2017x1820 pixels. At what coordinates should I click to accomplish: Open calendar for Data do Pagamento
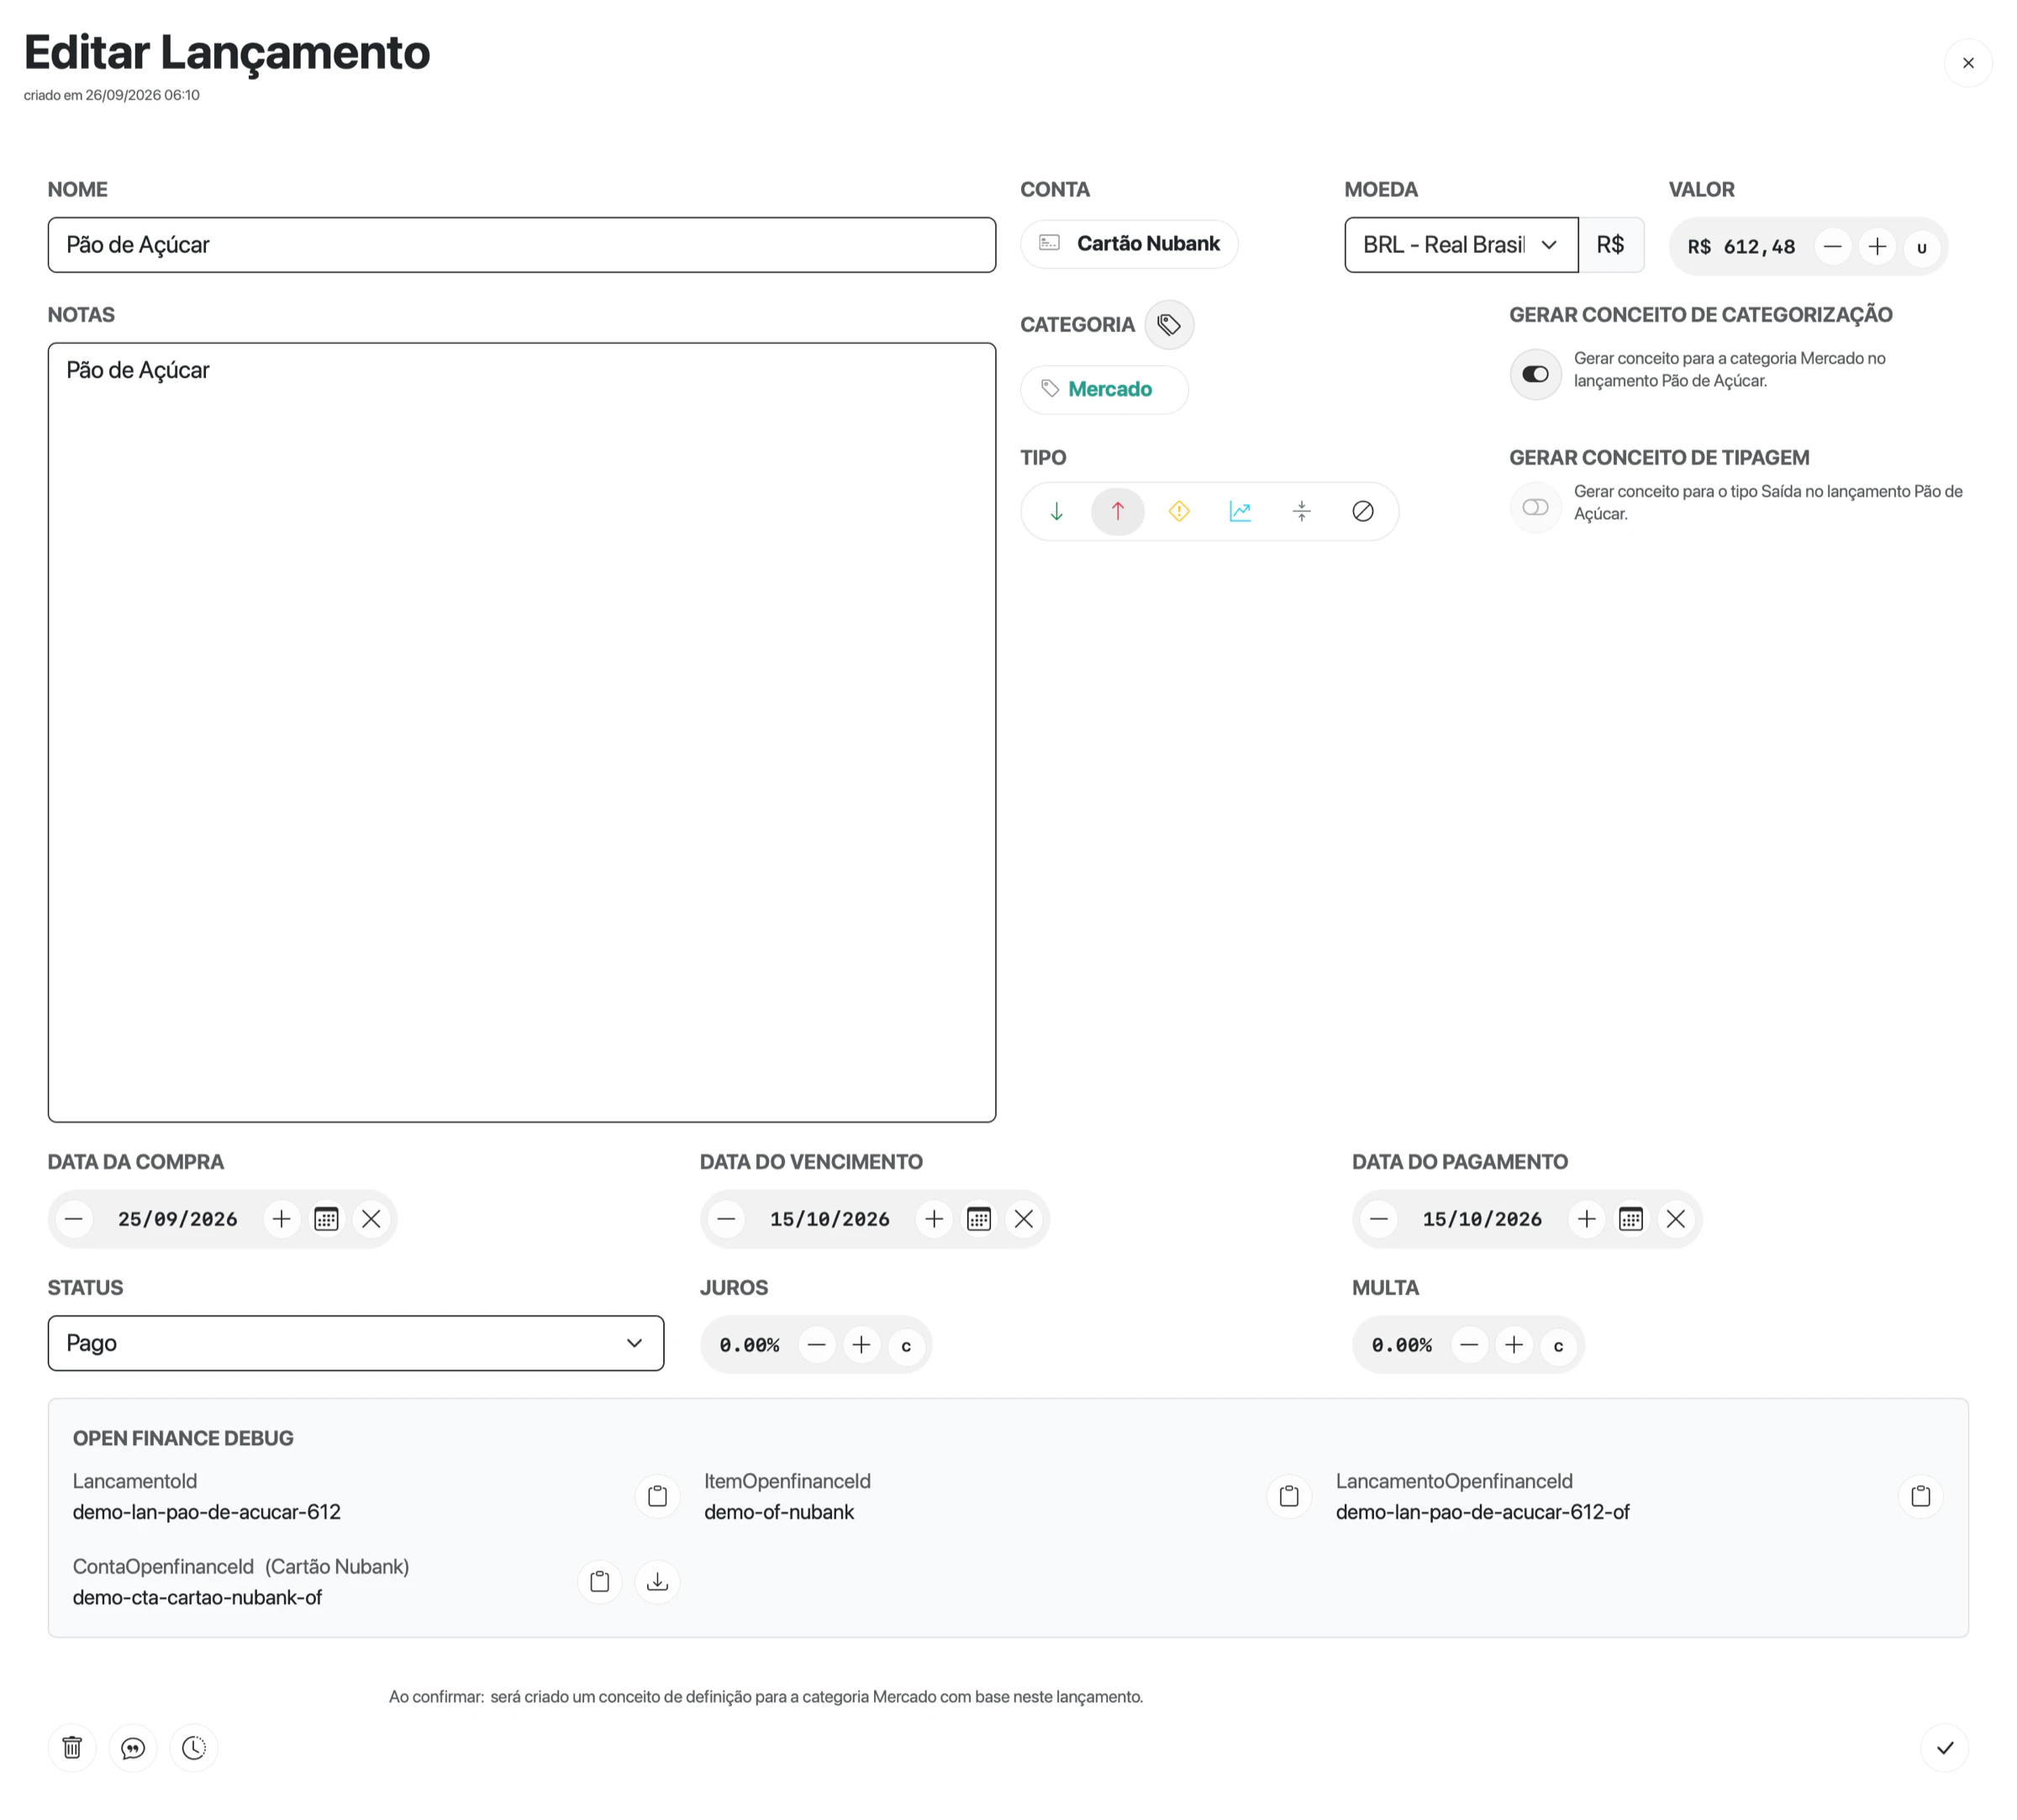point(1631,1218)
